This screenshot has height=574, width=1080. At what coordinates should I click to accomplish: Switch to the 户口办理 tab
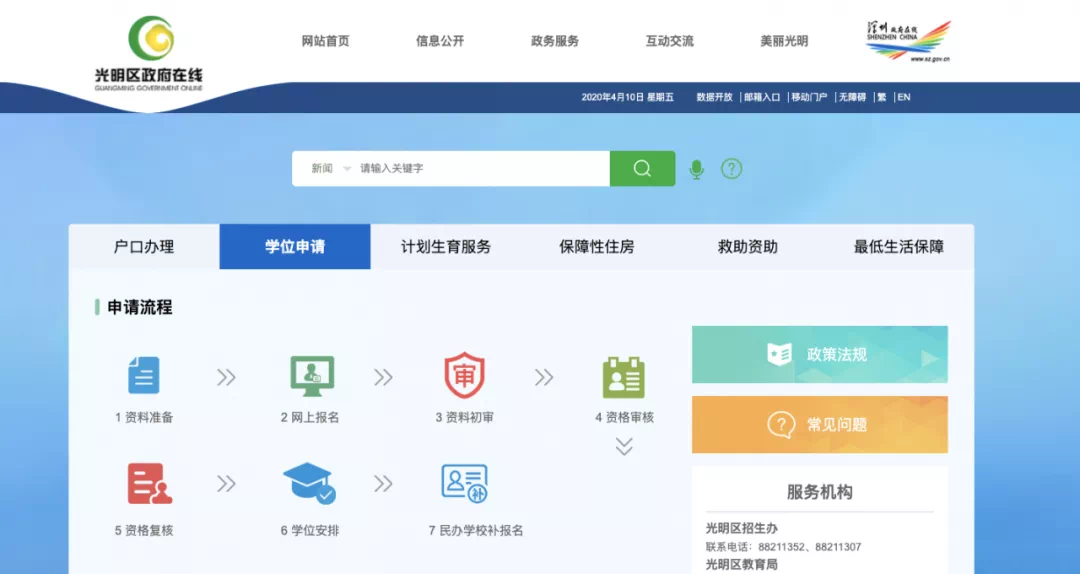pyautogui.click(x=144, y=247)
